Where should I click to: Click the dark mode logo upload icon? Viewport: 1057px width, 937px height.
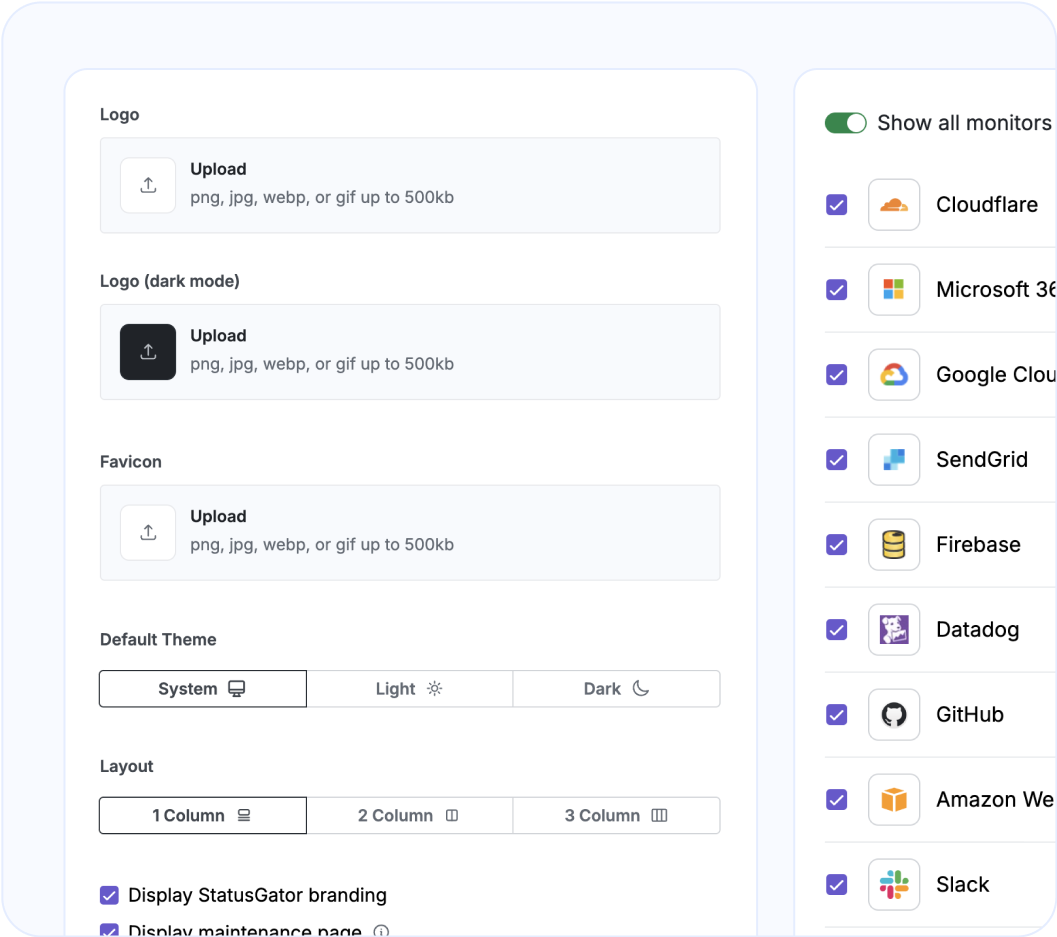(x=148, y=352)
